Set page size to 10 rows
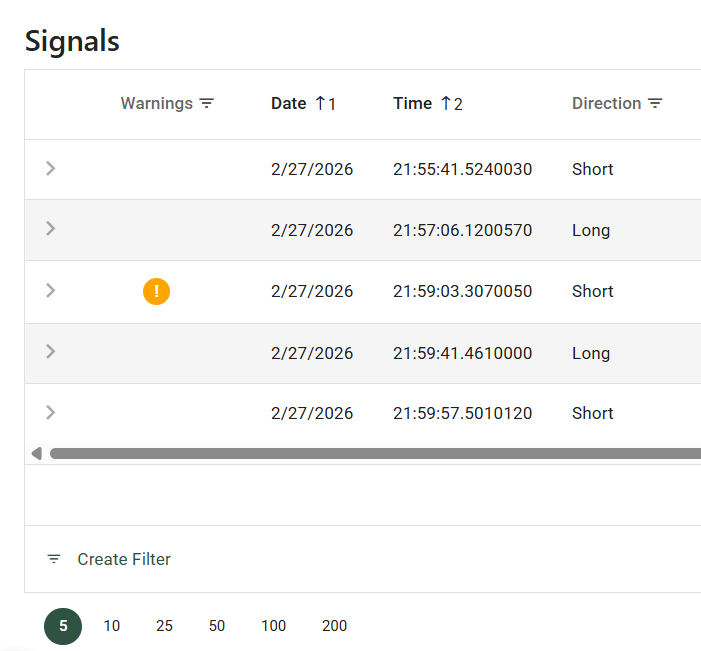The image size is (701, 651). point(112,626)
